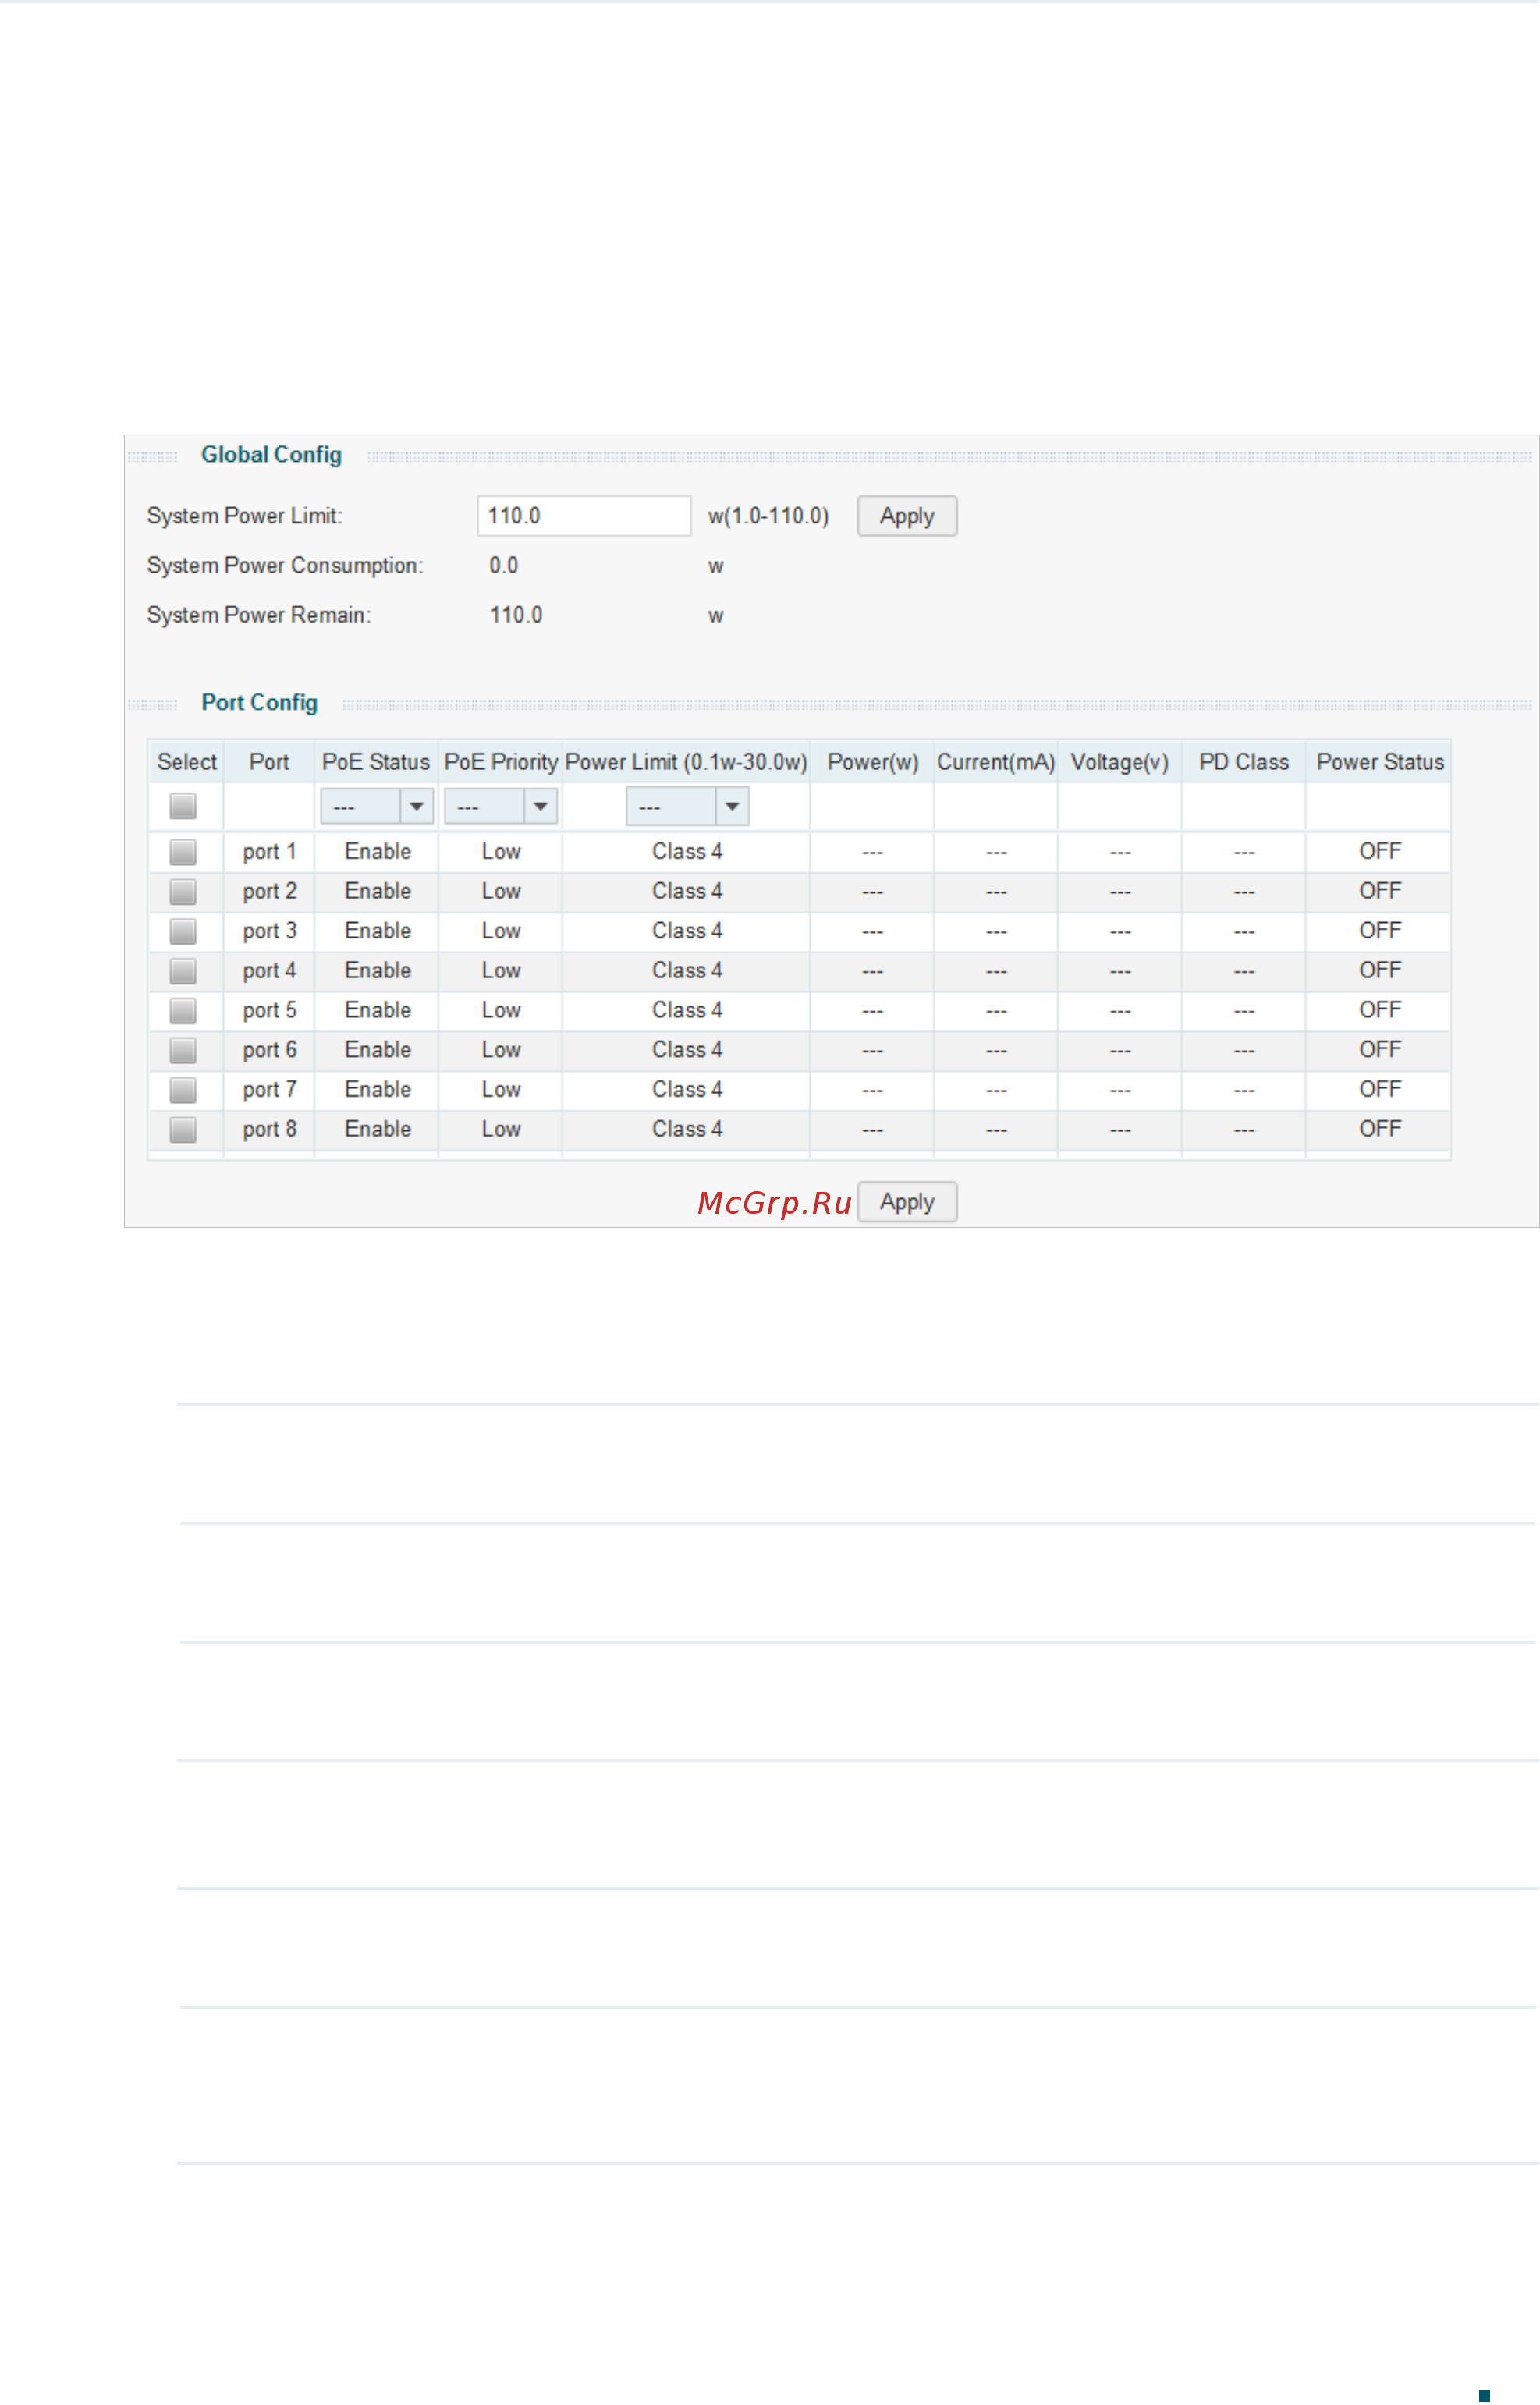Click the Power Limit (0.1w-30.0w) header
This screenshot has width=1540, height=2405.
click(686, 762)
